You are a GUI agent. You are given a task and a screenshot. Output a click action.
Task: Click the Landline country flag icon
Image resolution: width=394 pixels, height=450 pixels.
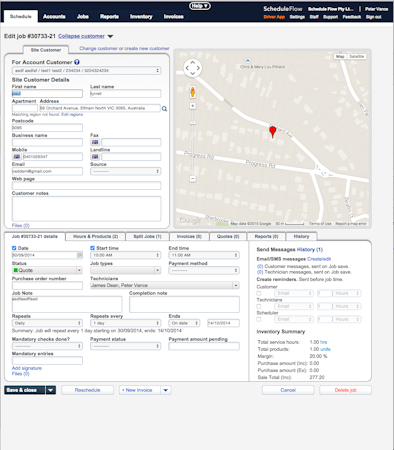click(x=95, y=157)
